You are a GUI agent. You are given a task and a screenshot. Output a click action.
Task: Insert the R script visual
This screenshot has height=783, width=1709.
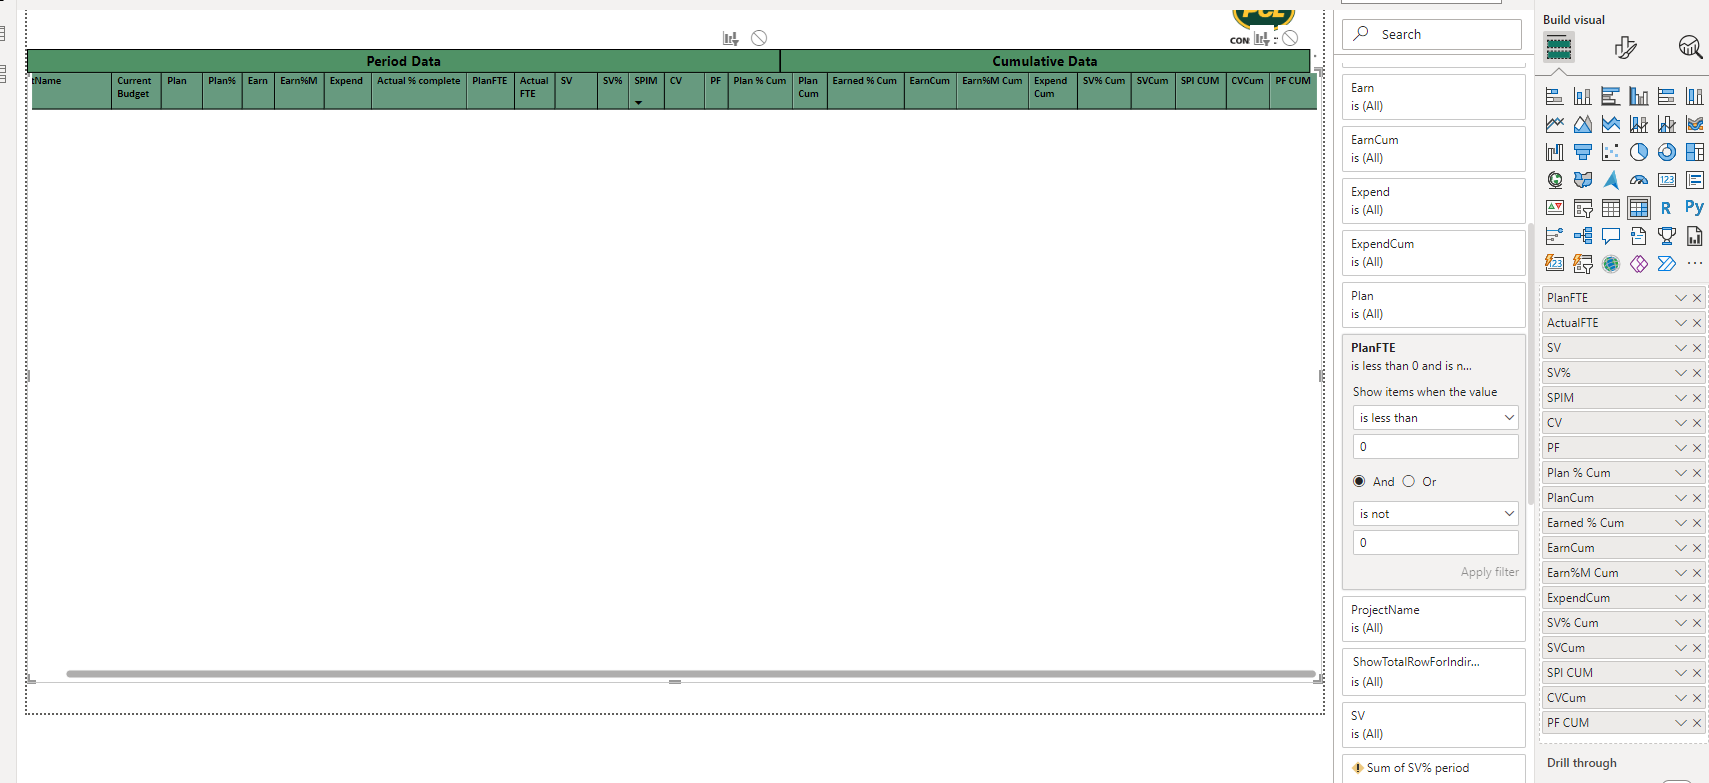click(1666, 209)
